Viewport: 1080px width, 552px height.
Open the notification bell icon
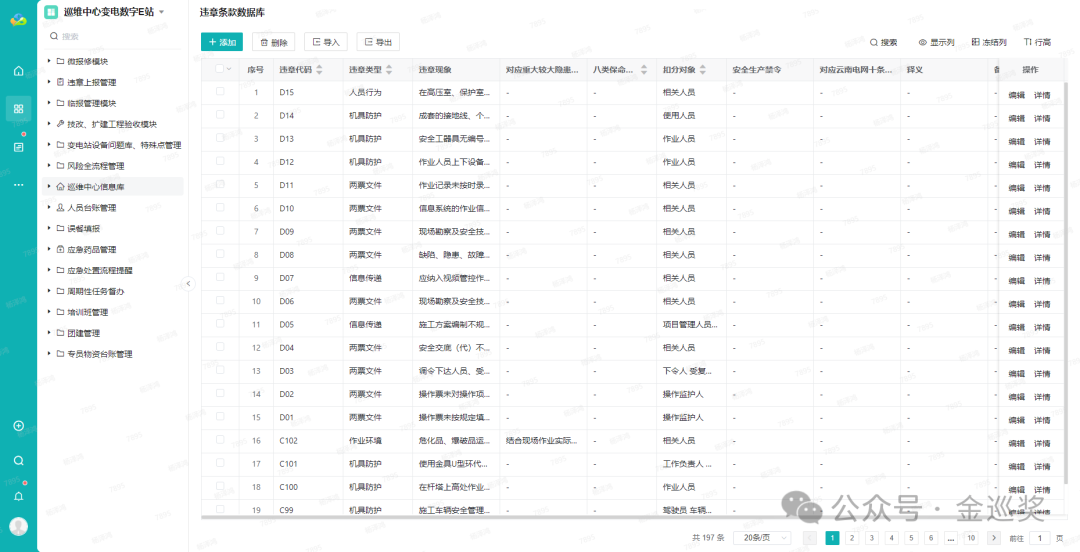tap(19, 496)
